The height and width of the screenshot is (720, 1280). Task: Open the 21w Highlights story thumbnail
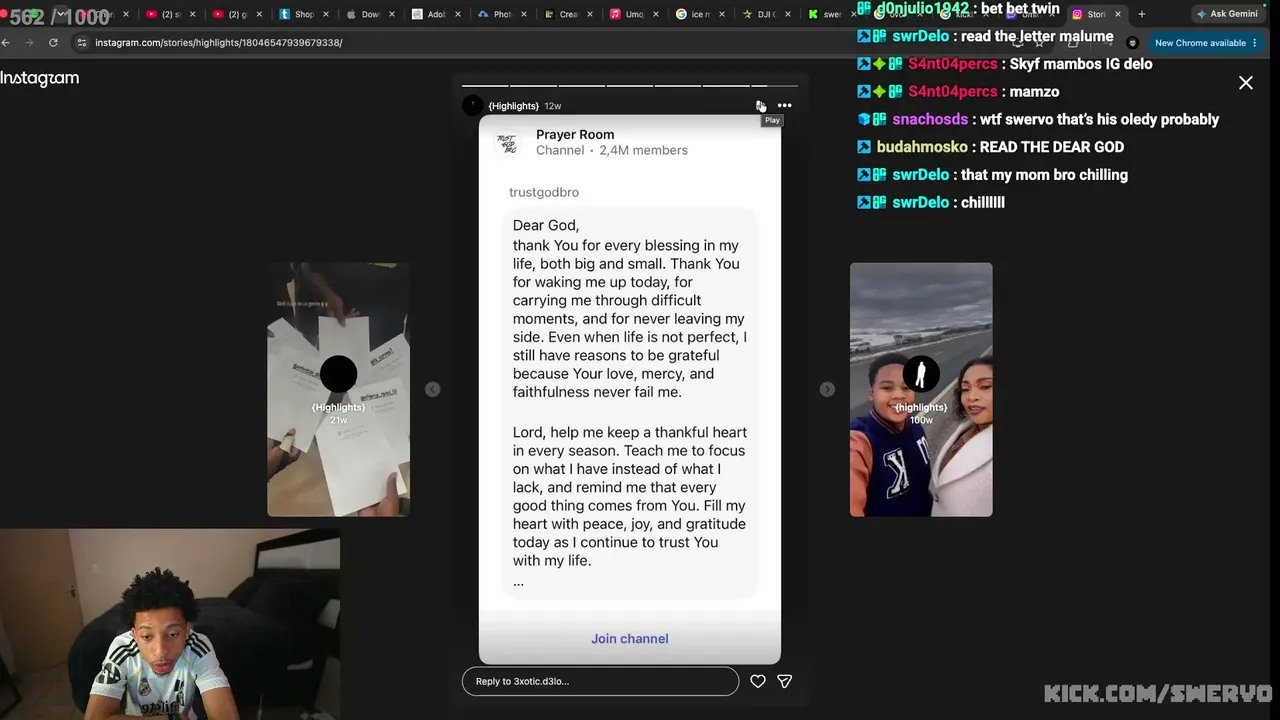(338, 389)
